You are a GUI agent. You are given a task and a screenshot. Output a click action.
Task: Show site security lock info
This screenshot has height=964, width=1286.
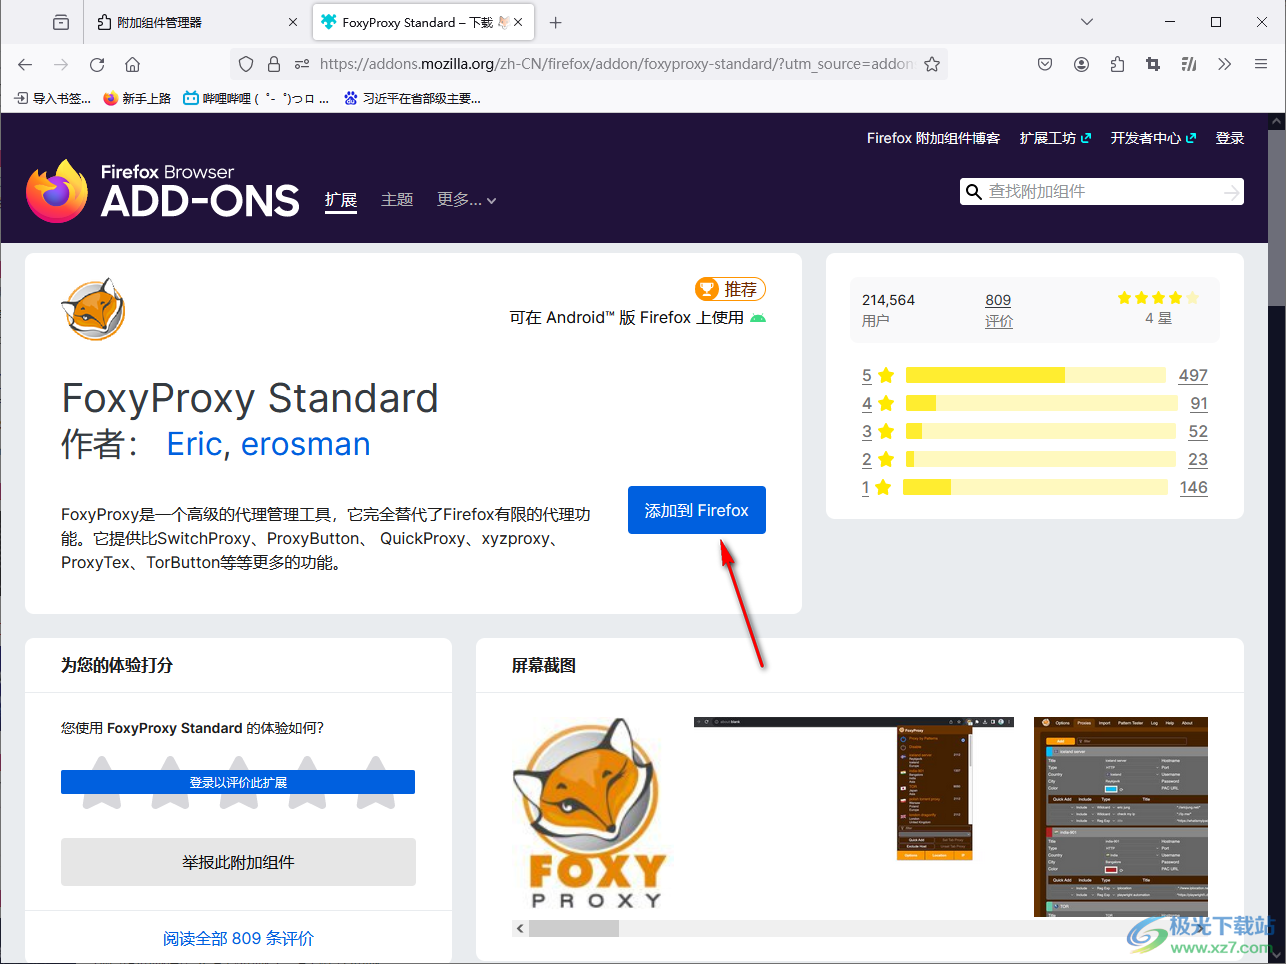tap(274, 64)
